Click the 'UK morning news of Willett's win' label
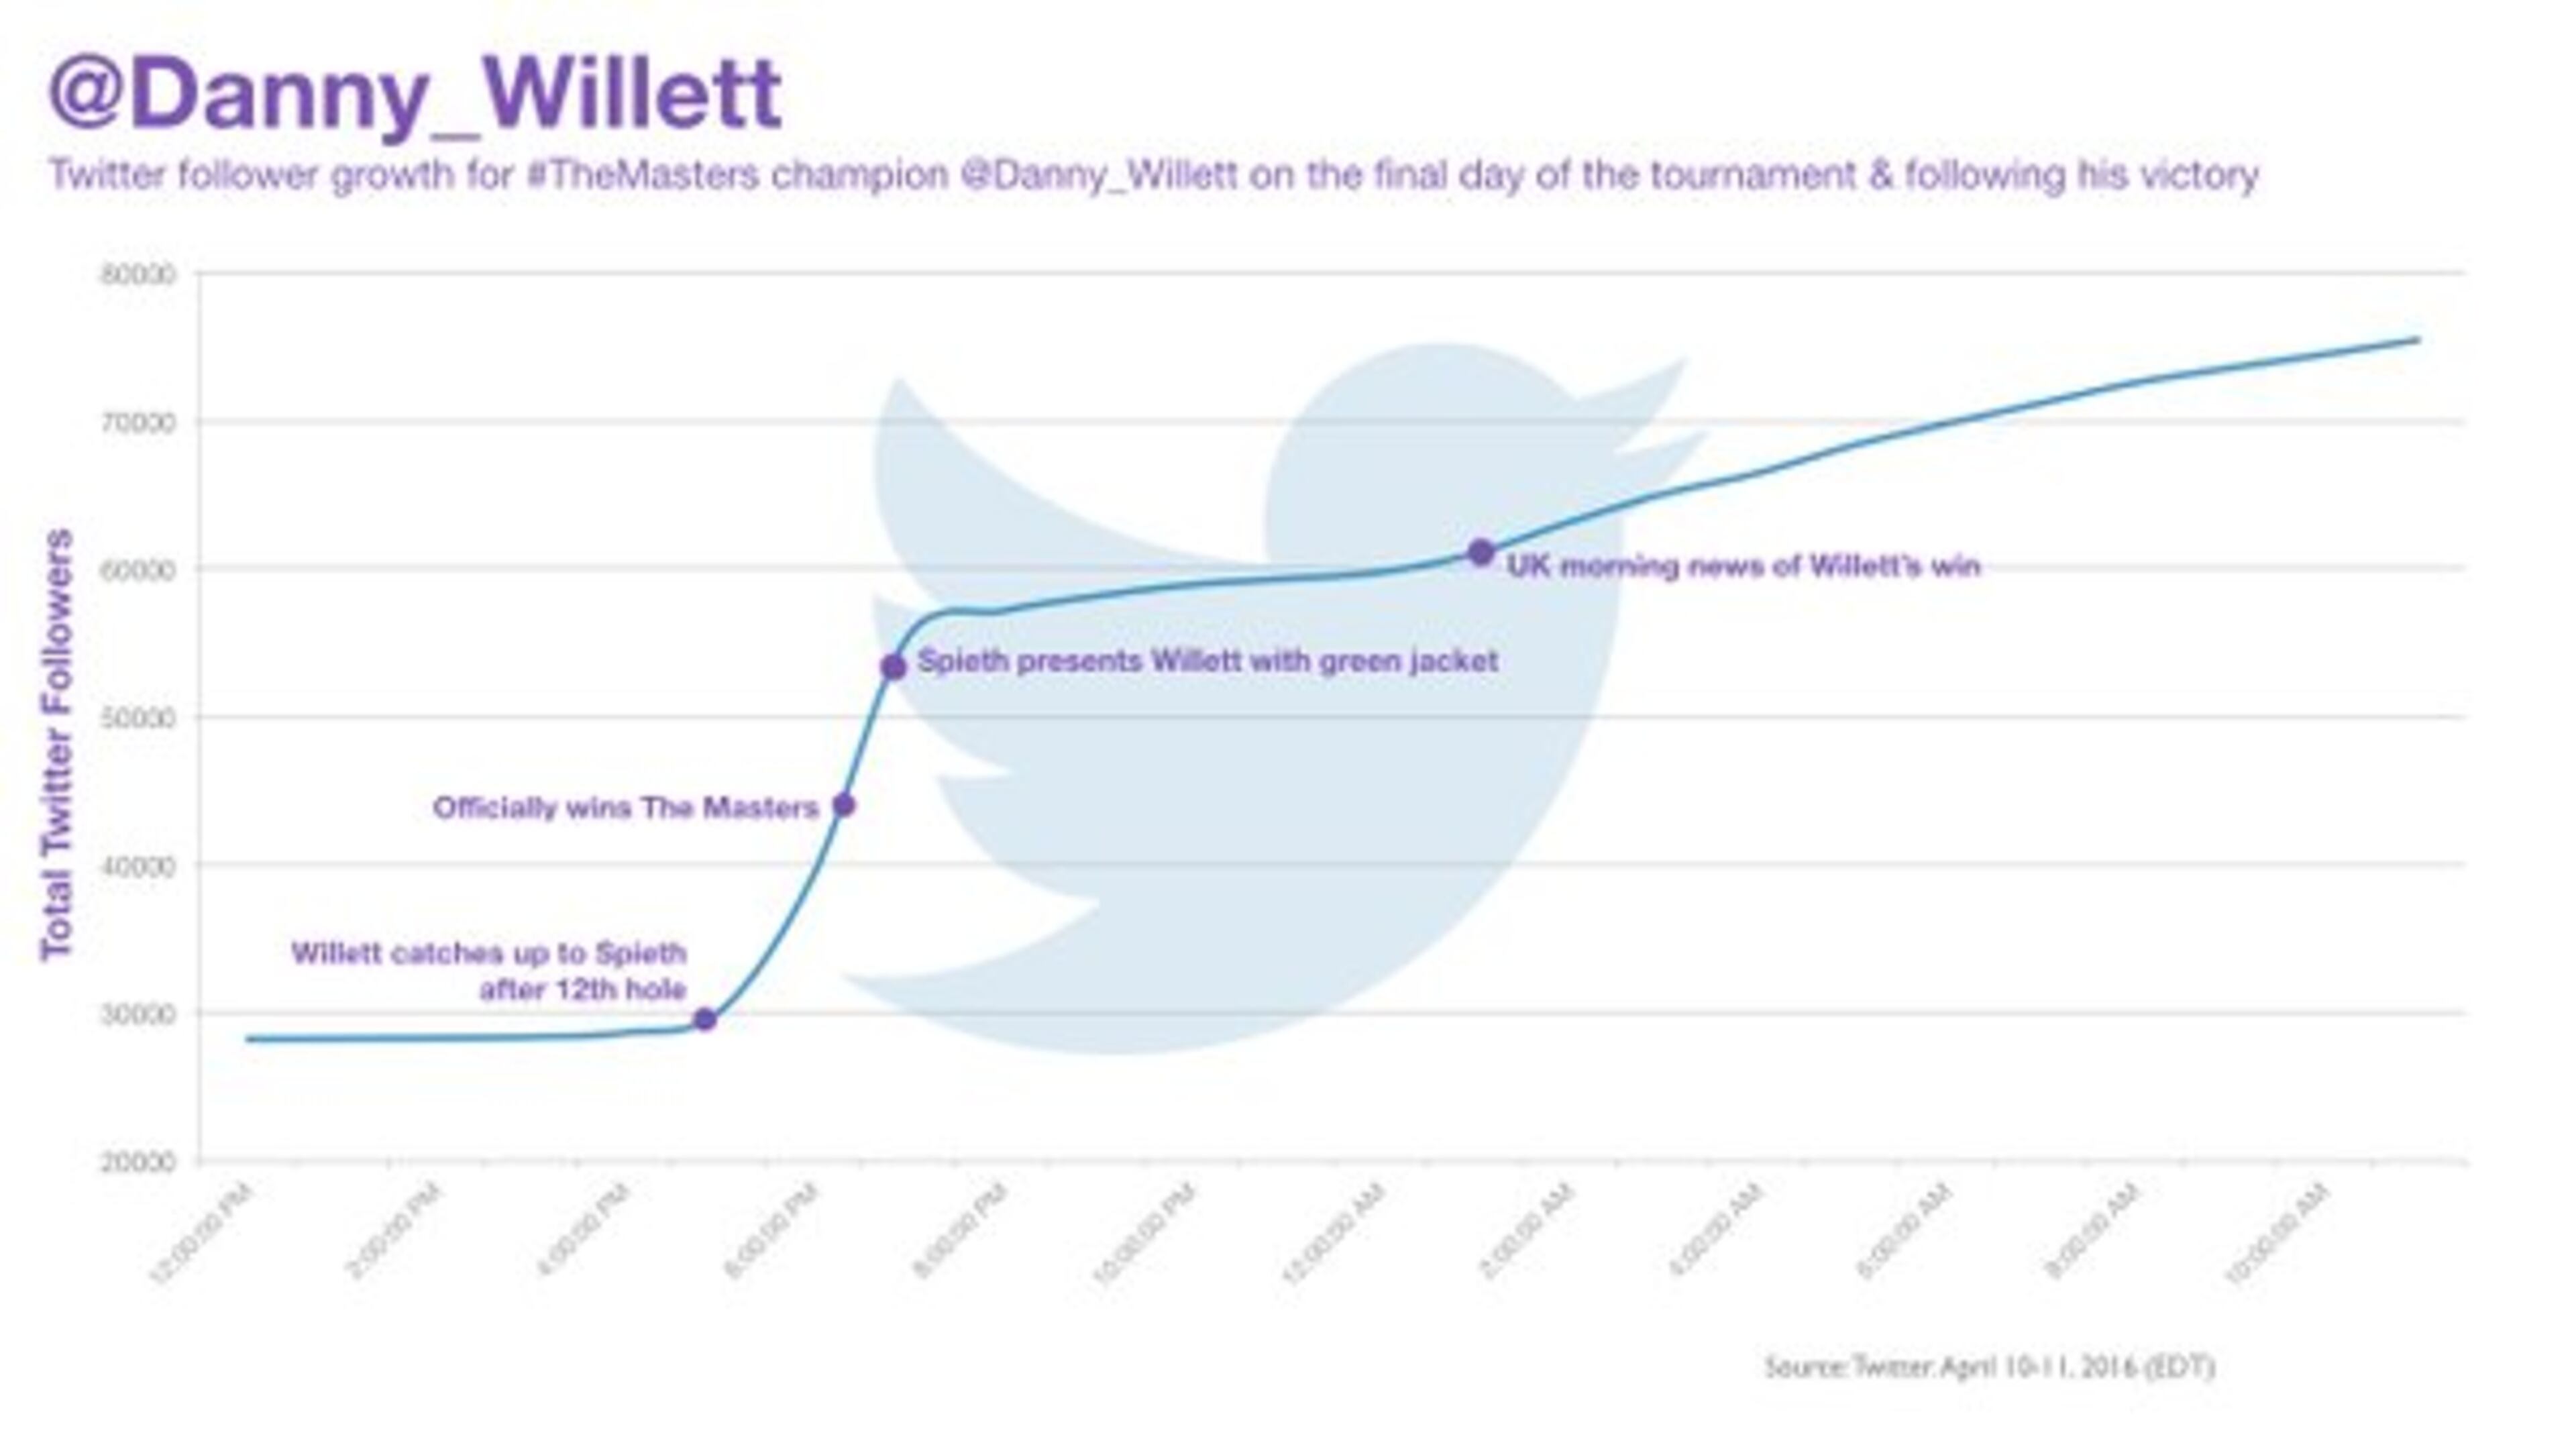 tap(1743, 566)
